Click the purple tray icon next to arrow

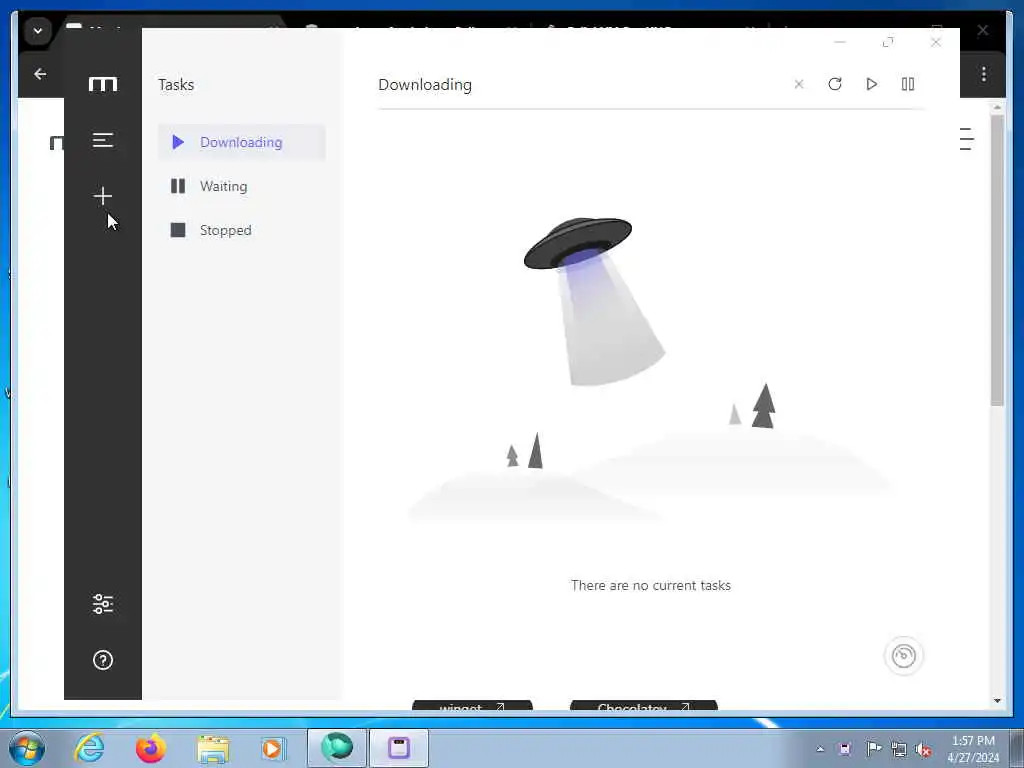(x=845, y=749)
